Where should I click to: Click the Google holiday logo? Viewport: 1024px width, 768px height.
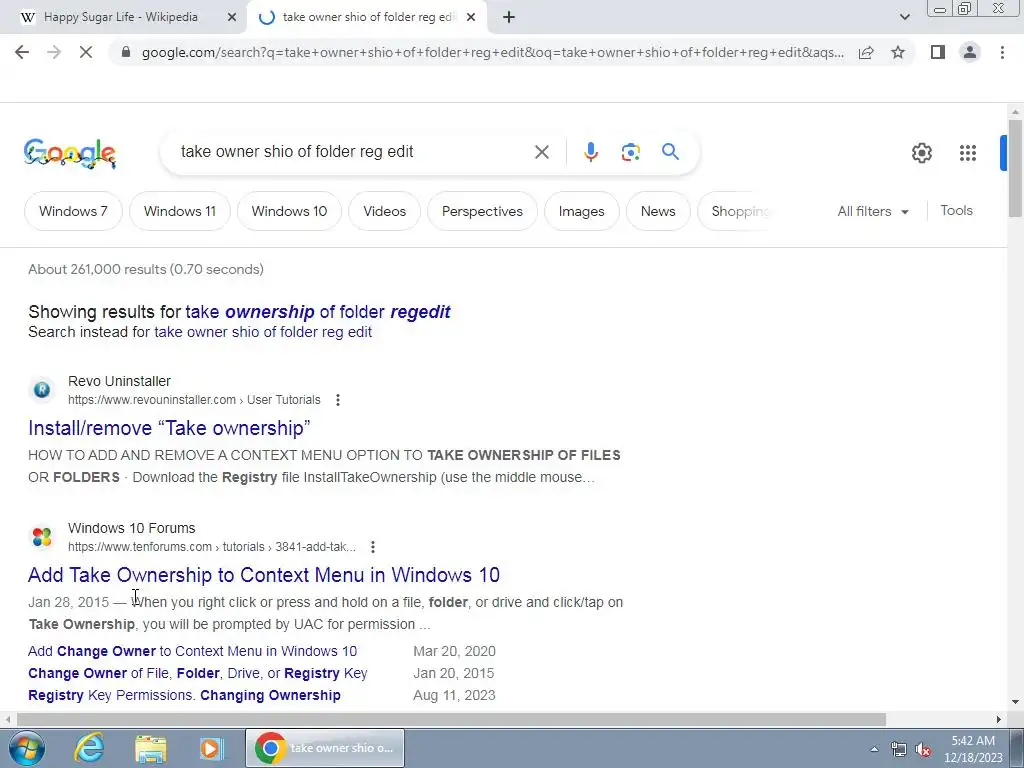coord(70,153)
